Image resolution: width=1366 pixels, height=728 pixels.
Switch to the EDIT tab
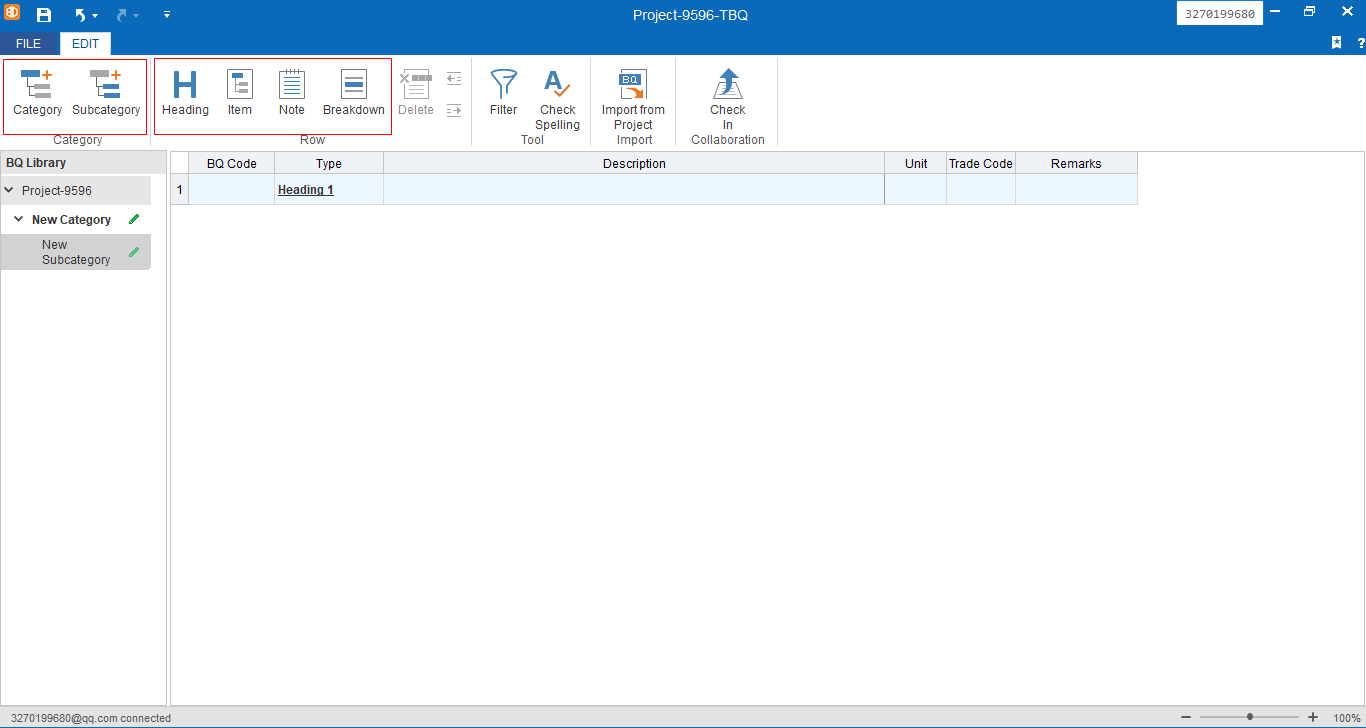tap(85, 44)
